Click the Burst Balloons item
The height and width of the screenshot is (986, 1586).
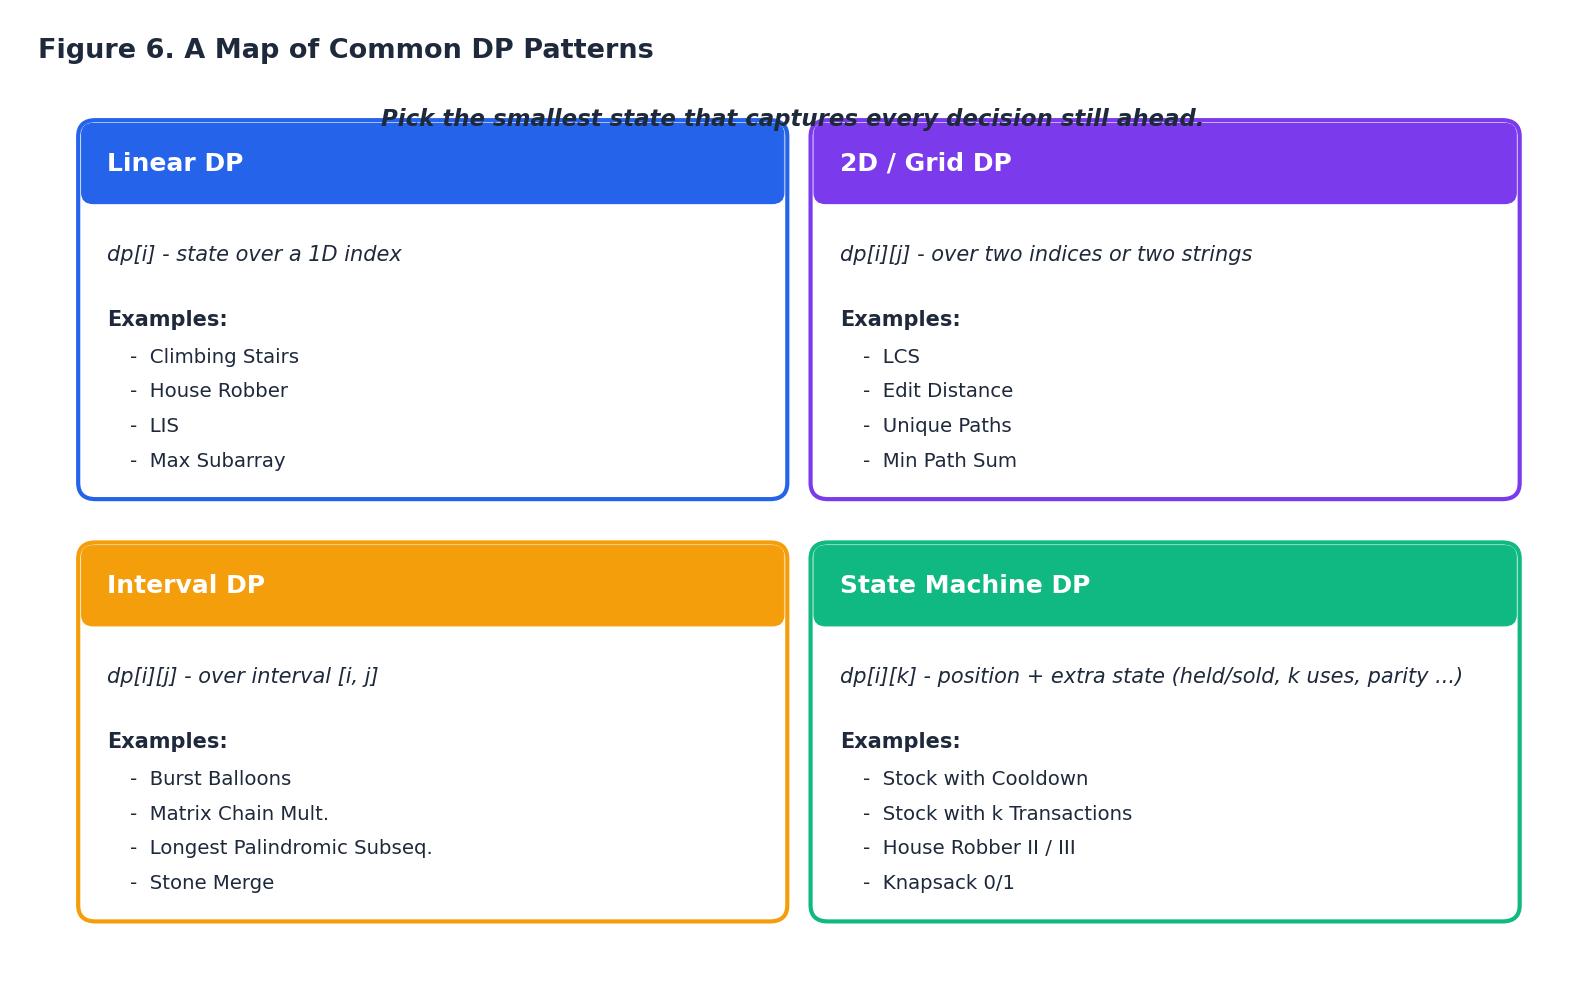[x=220, y=779]
